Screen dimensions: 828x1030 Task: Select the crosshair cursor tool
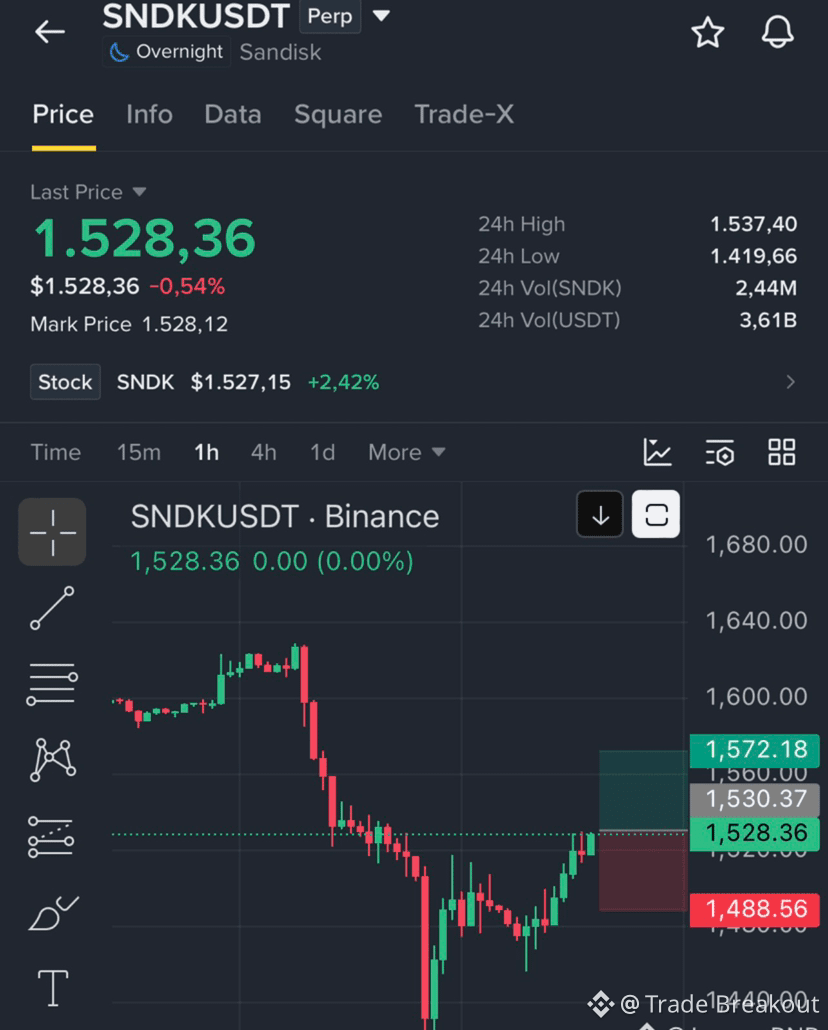[x=53, y=532]
